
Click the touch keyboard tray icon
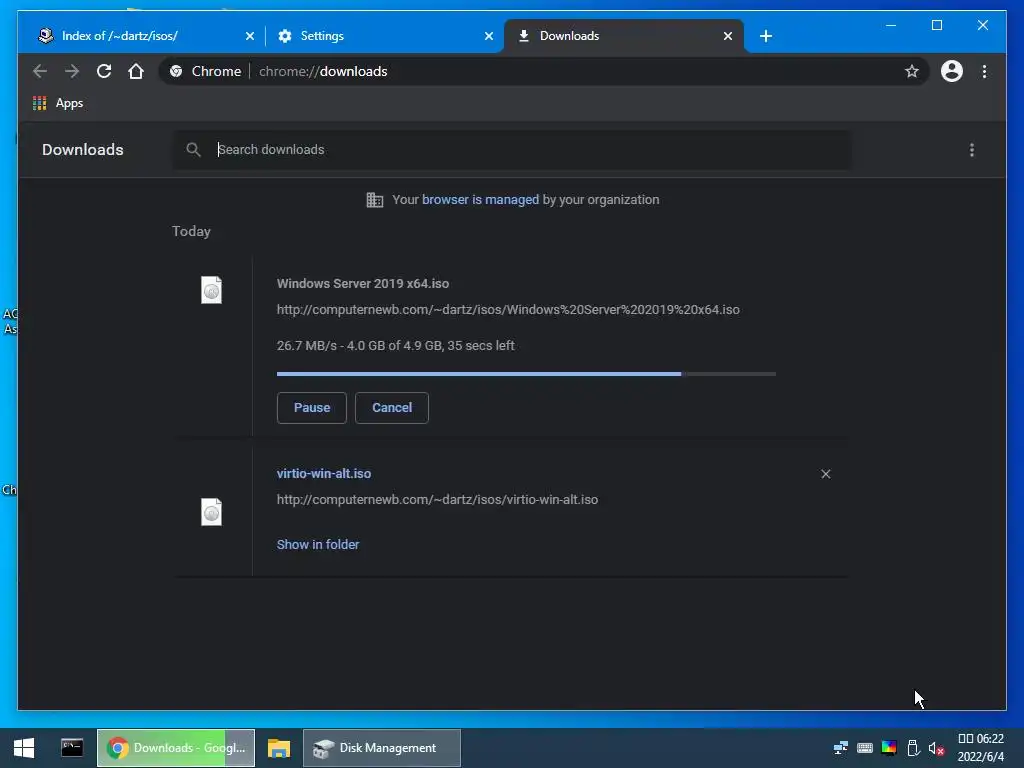click(x=865, y=748)
